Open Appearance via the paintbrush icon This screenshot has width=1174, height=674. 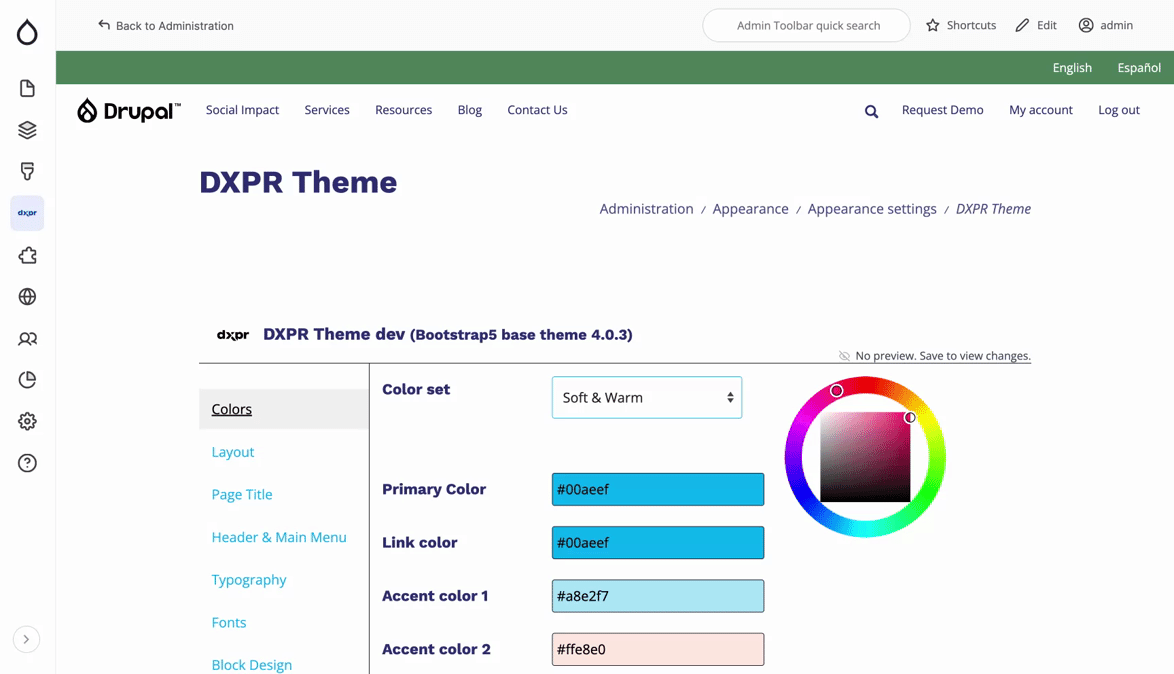pos(26,171)
